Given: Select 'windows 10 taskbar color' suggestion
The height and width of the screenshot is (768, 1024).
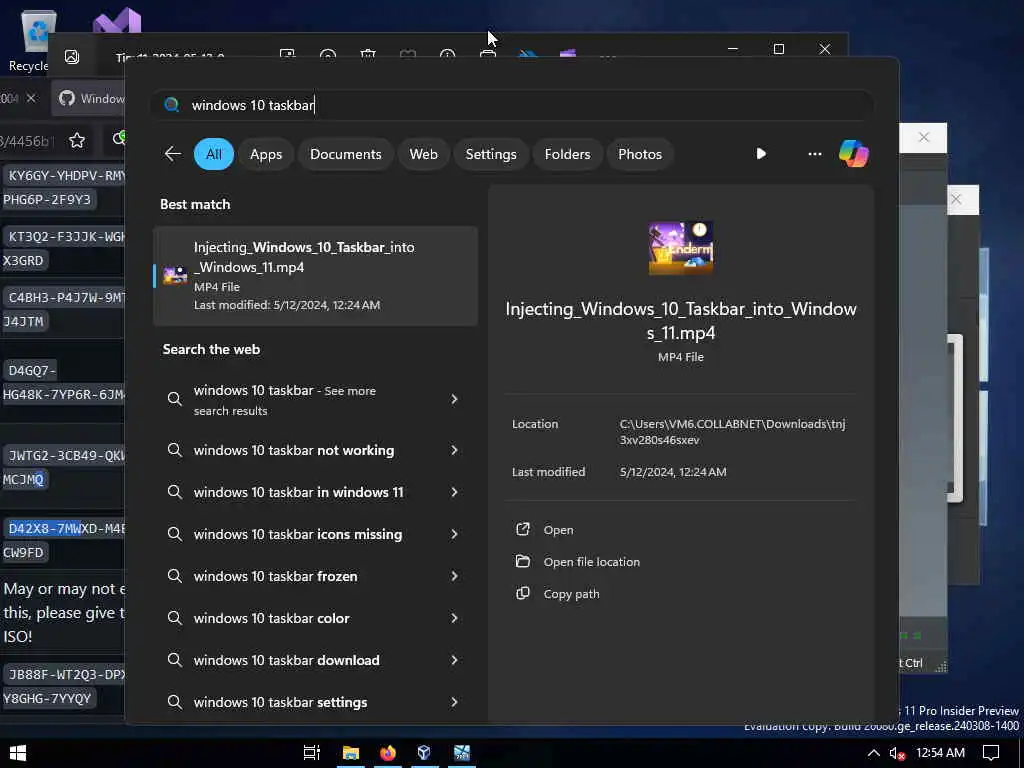Looking at the screenshot, I should pos(272,618).
